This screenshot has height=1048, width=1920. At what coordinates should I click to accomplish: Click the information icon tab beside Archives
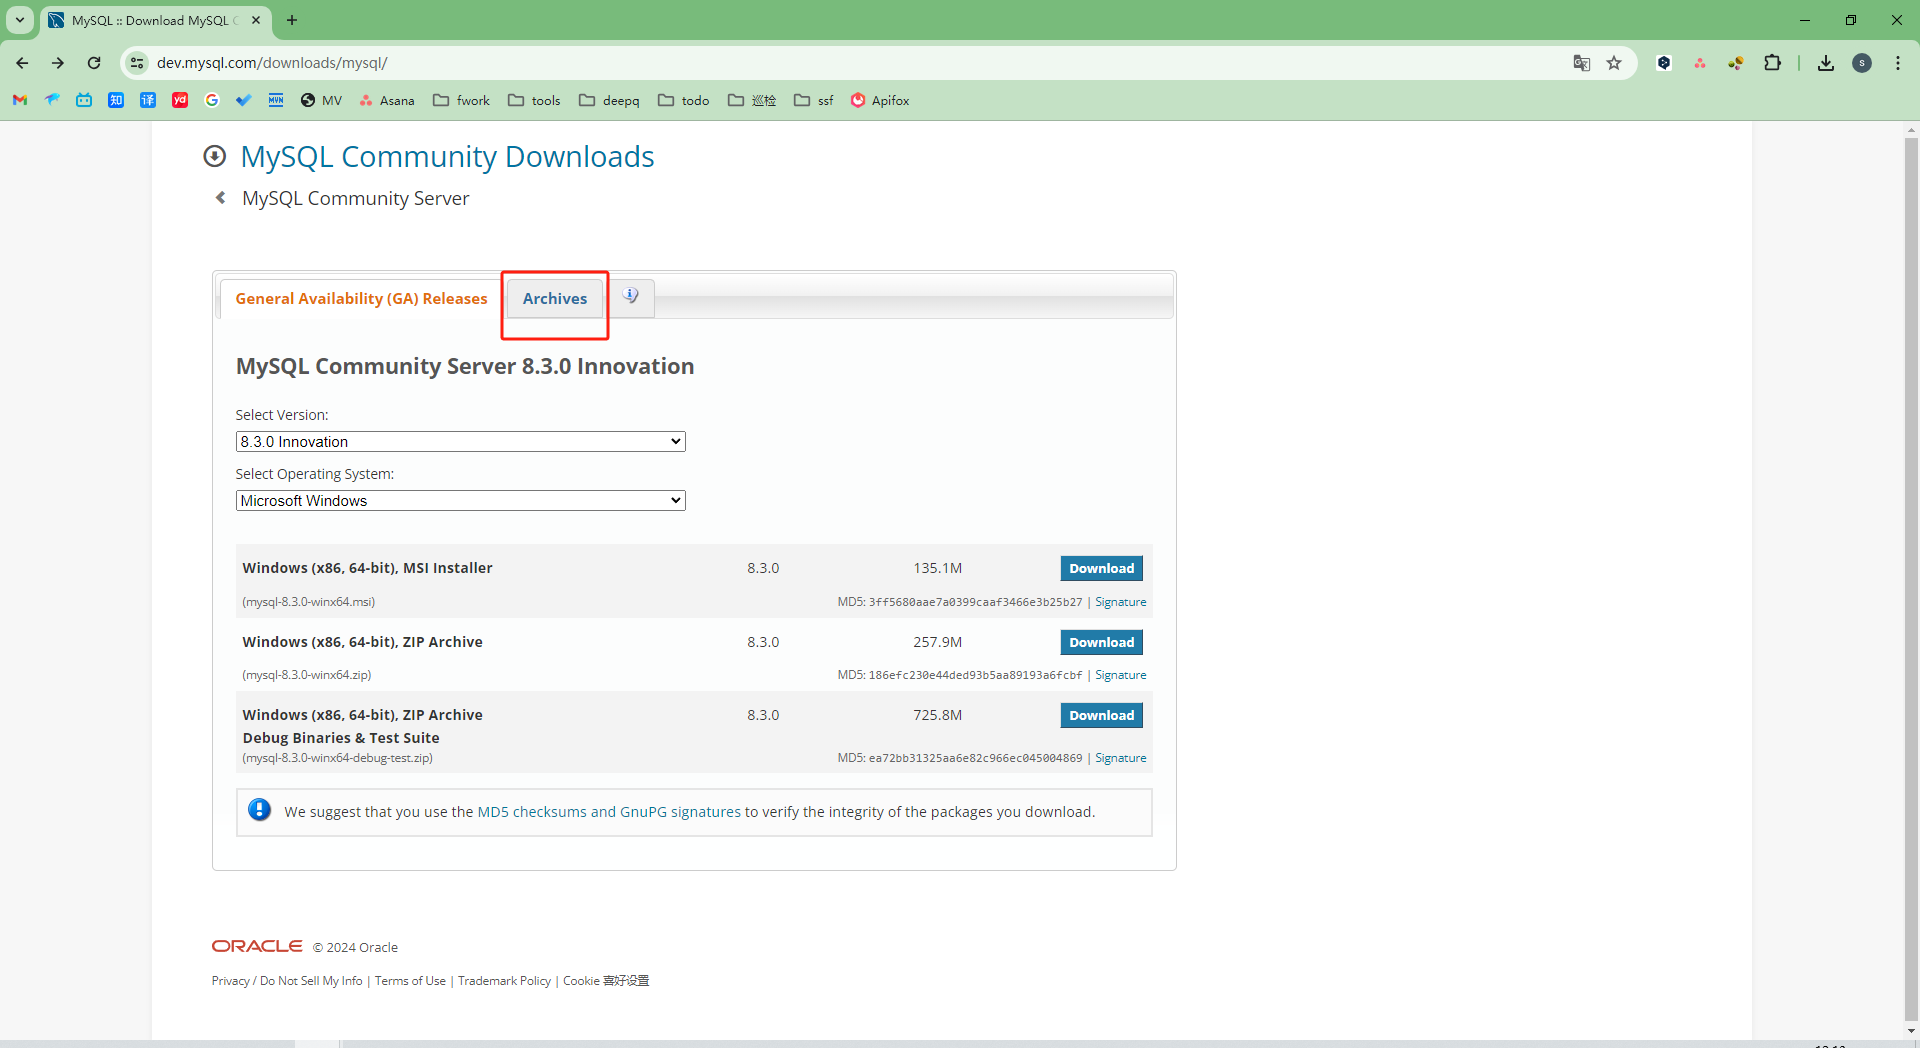coord(631,297)
